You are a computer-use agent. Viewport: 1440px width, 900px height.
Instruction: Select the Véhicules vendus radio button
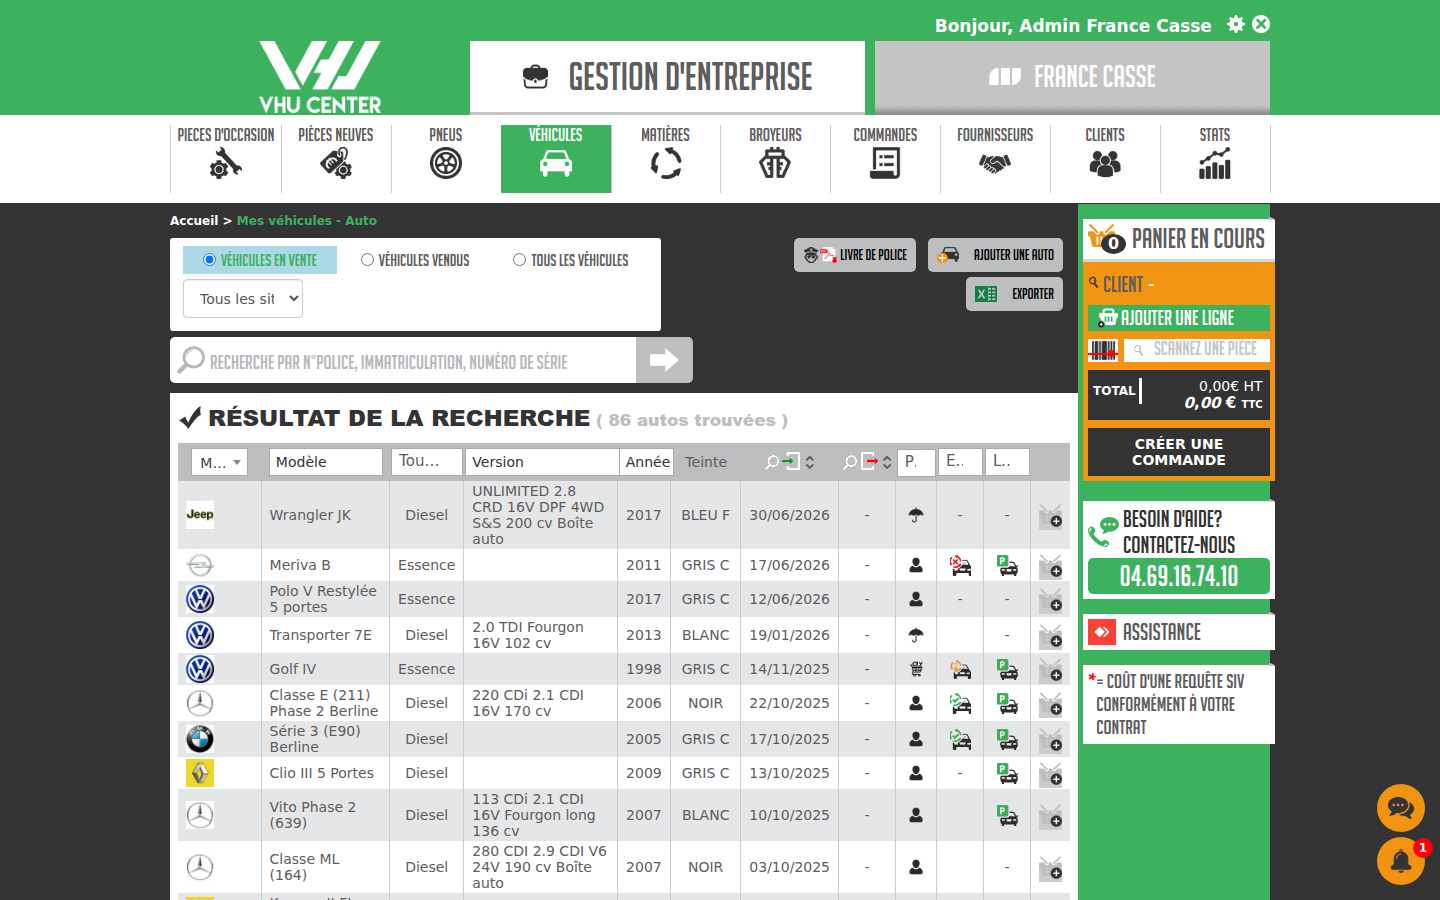[367, 260]
